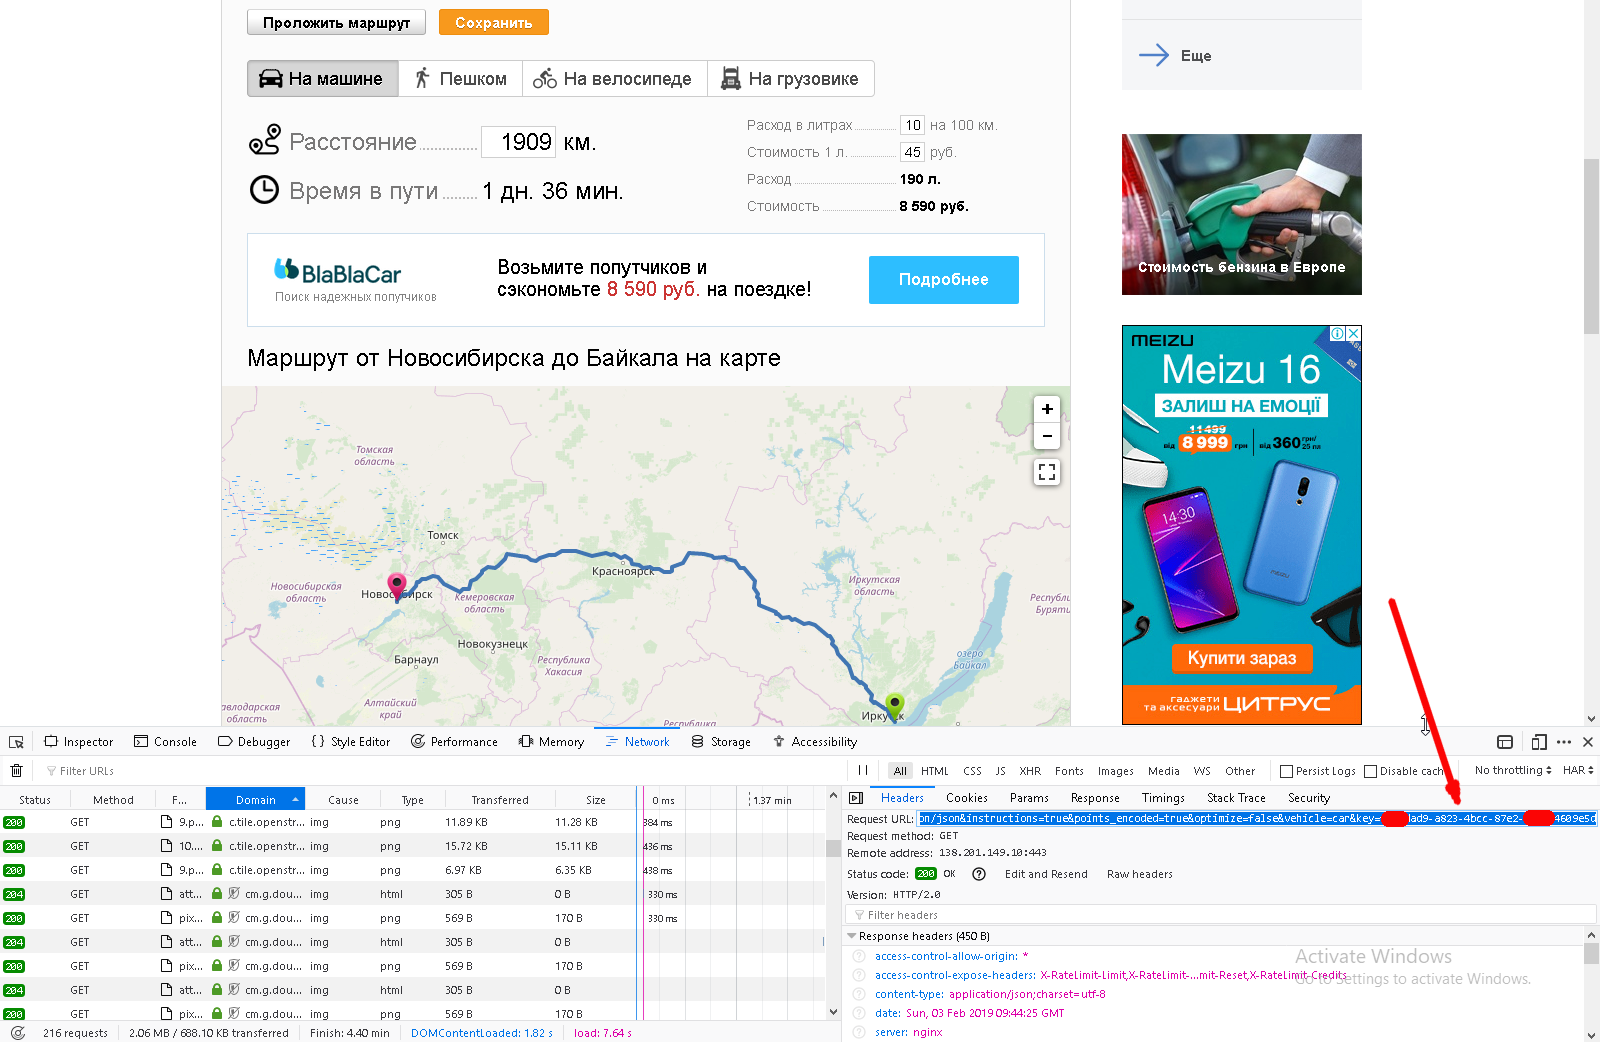Viewport: 1600px width, 1042px height.
Task: Open the status code help question icon
Action: coord(979,874)
